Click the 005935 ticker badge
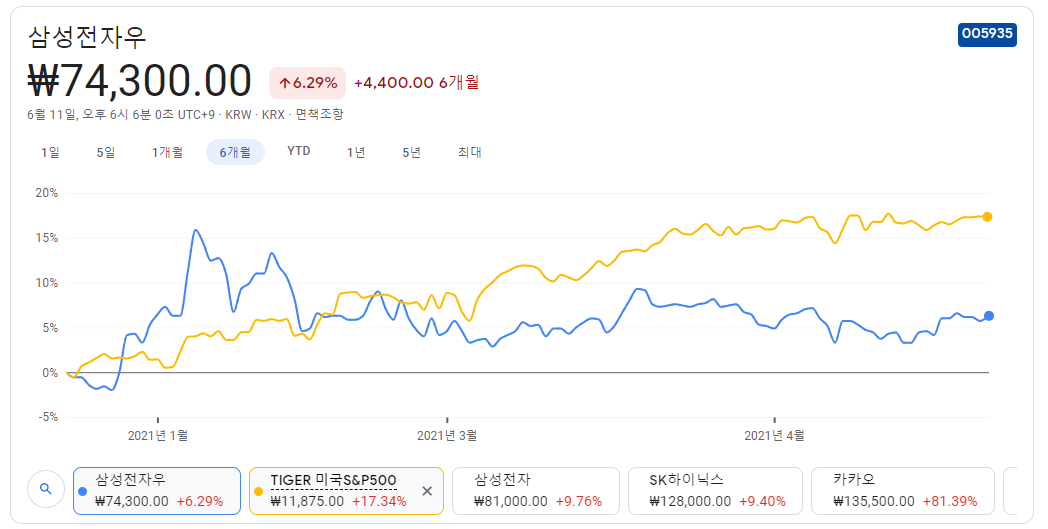Viewport: 1048px width, 529px height. (987, 33)
